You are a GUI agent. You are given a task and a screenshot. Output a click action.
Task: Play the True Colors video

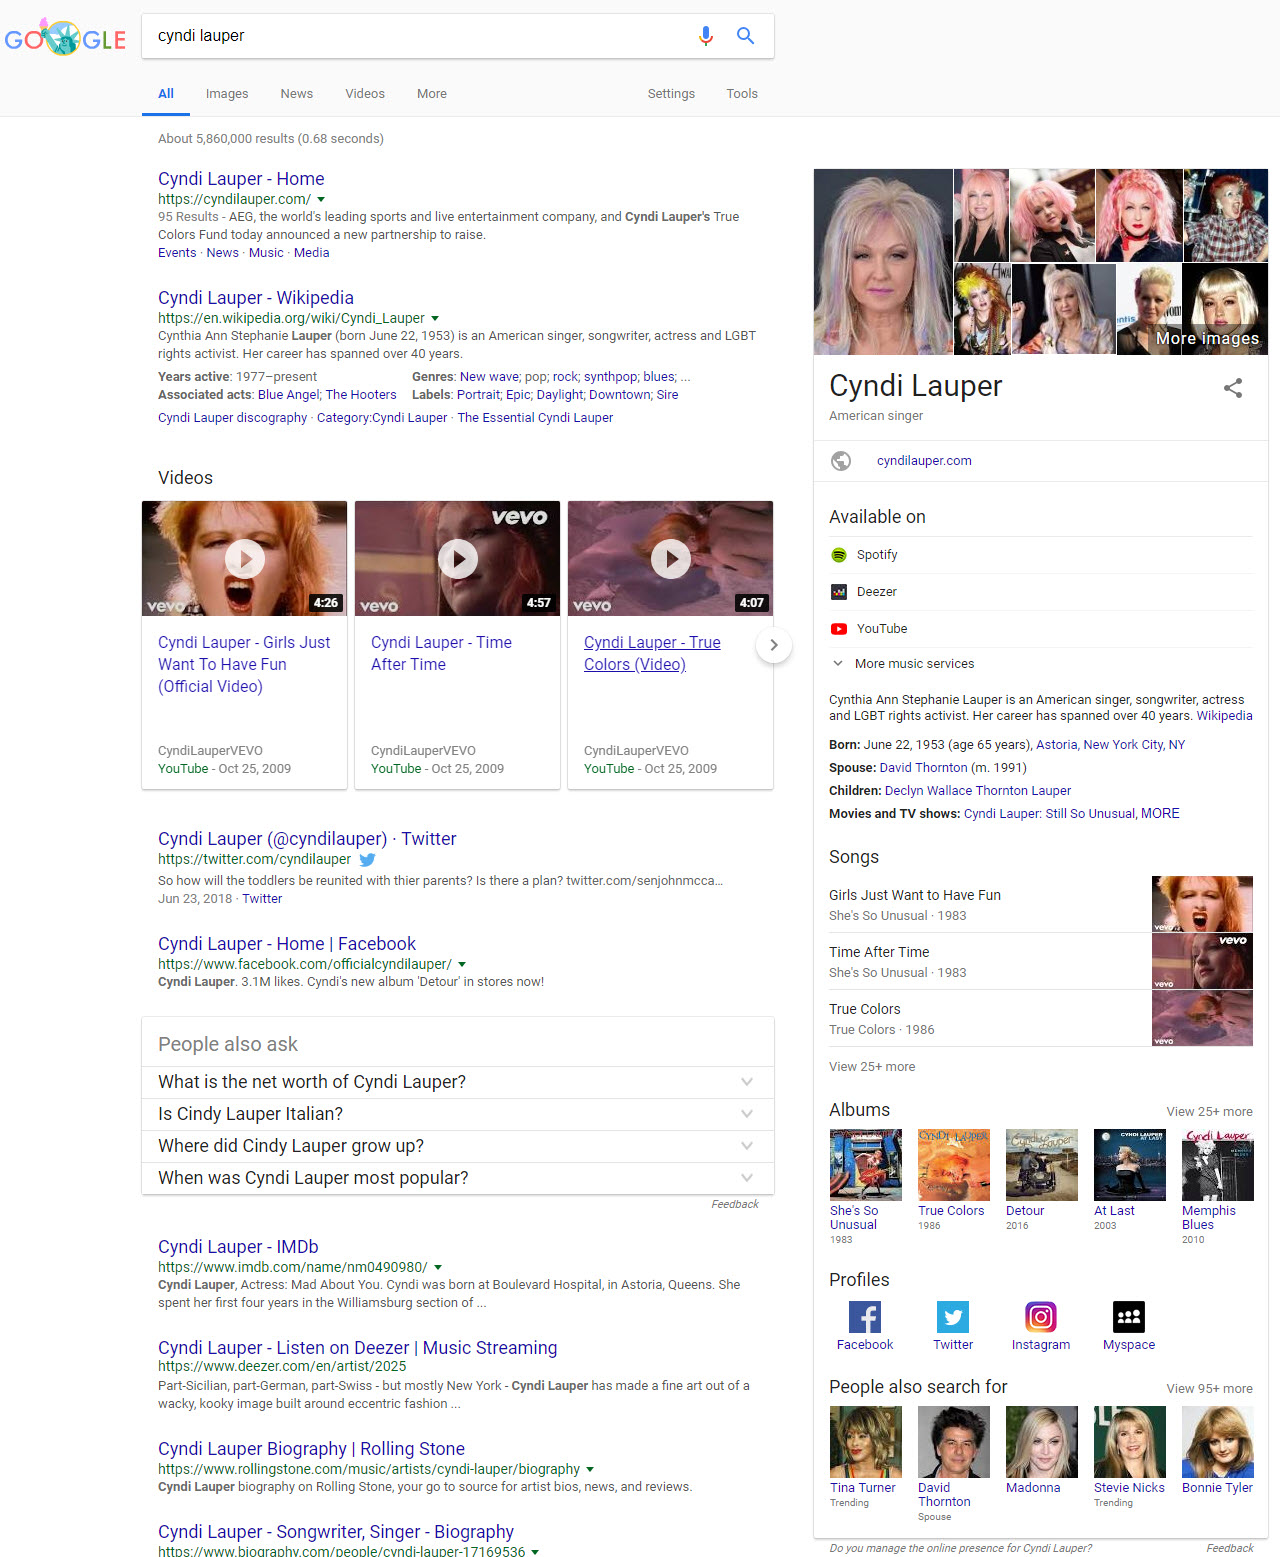coord(671,558)
